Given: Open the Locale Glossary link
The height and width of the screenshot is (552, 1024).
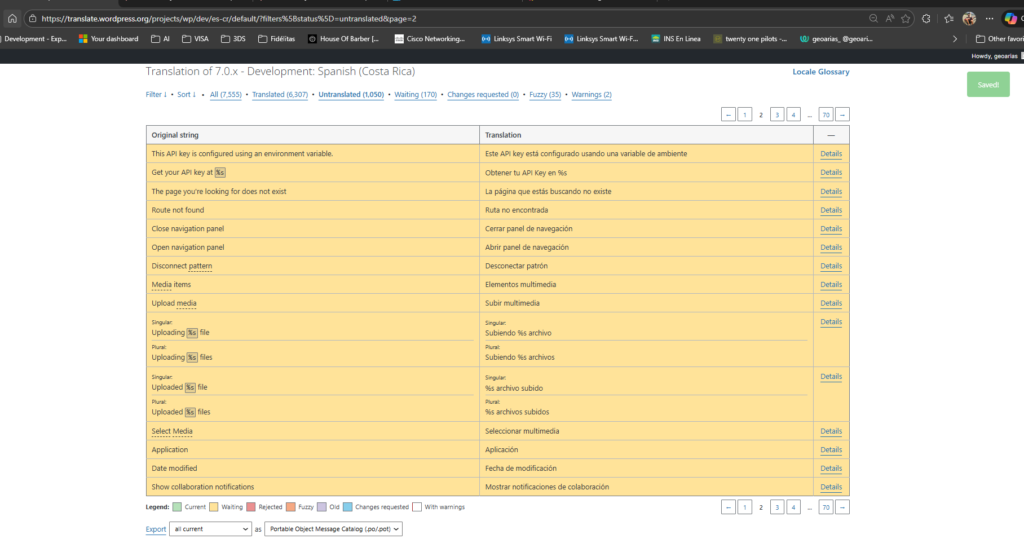Looking at the screenshot, I should point(821,73).
